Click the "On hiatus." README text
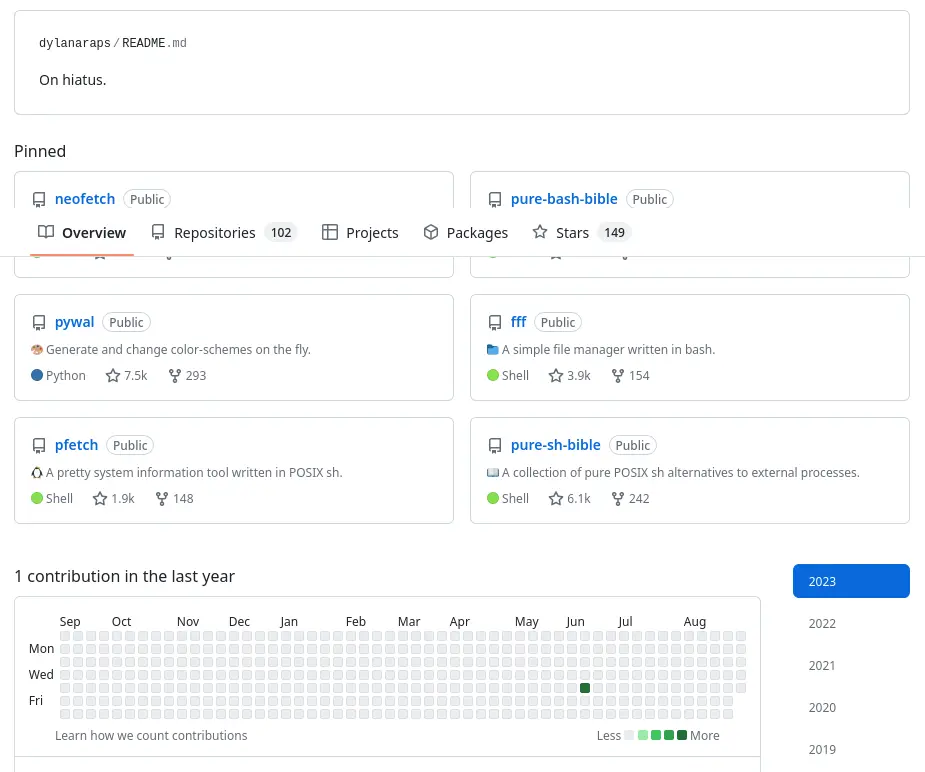 (x=73, y=80)
